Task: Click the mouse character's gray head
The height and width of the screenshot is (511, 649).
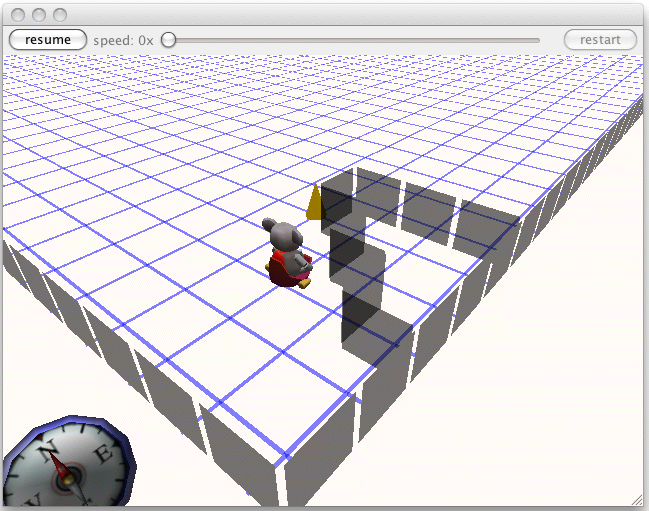Action: click(283, 234)
